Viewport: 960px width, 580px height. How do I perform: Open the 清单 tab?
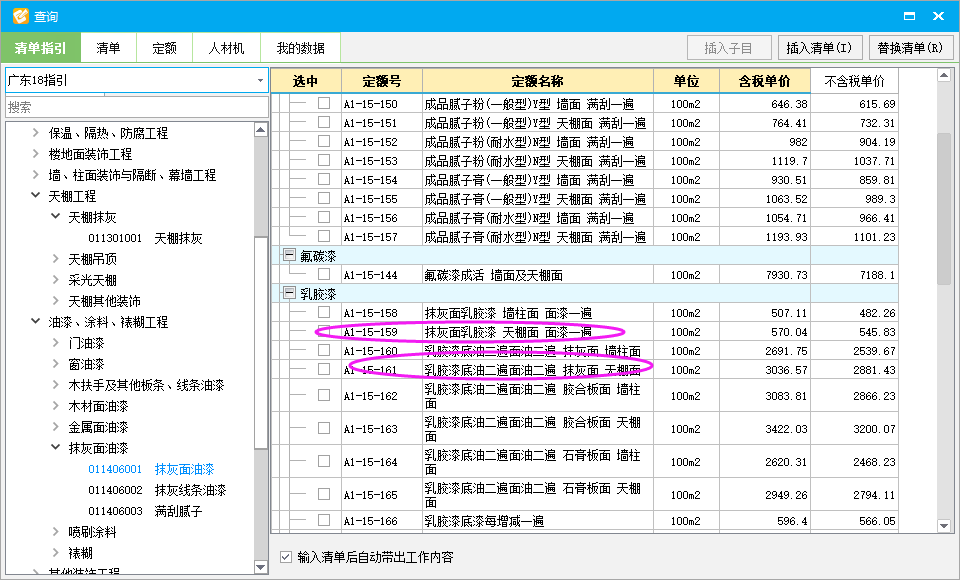point(108,48)
